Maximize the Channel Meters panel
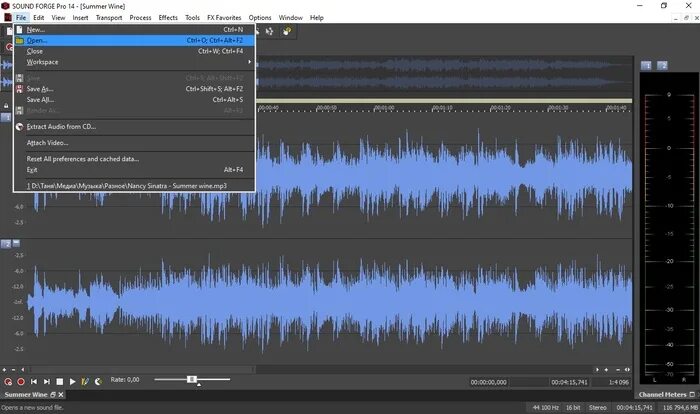This screenshot has width=700, height=414. tap(692, 394)
